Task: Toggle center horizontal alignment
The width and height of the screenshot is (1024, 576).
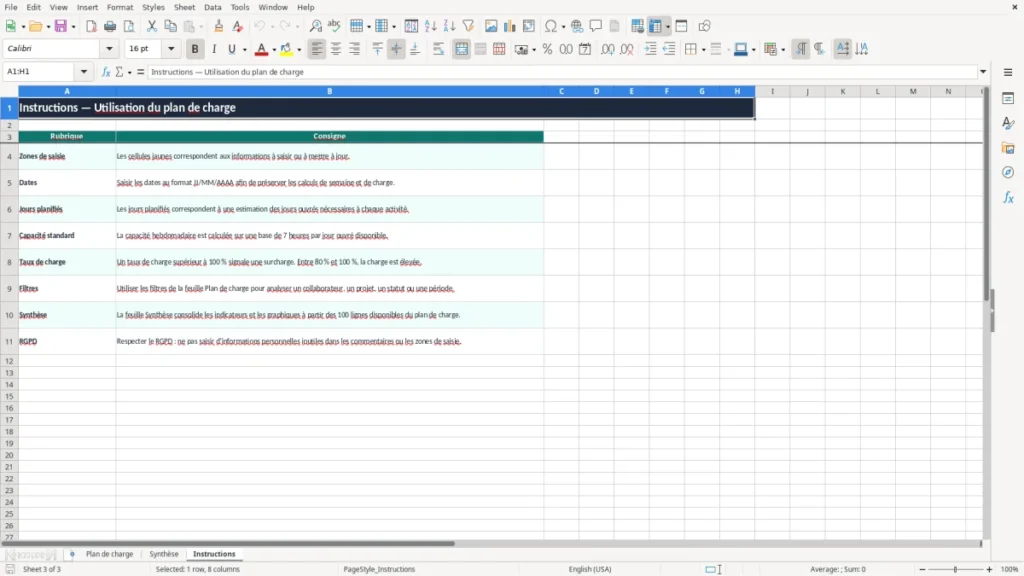Action: 336,49
